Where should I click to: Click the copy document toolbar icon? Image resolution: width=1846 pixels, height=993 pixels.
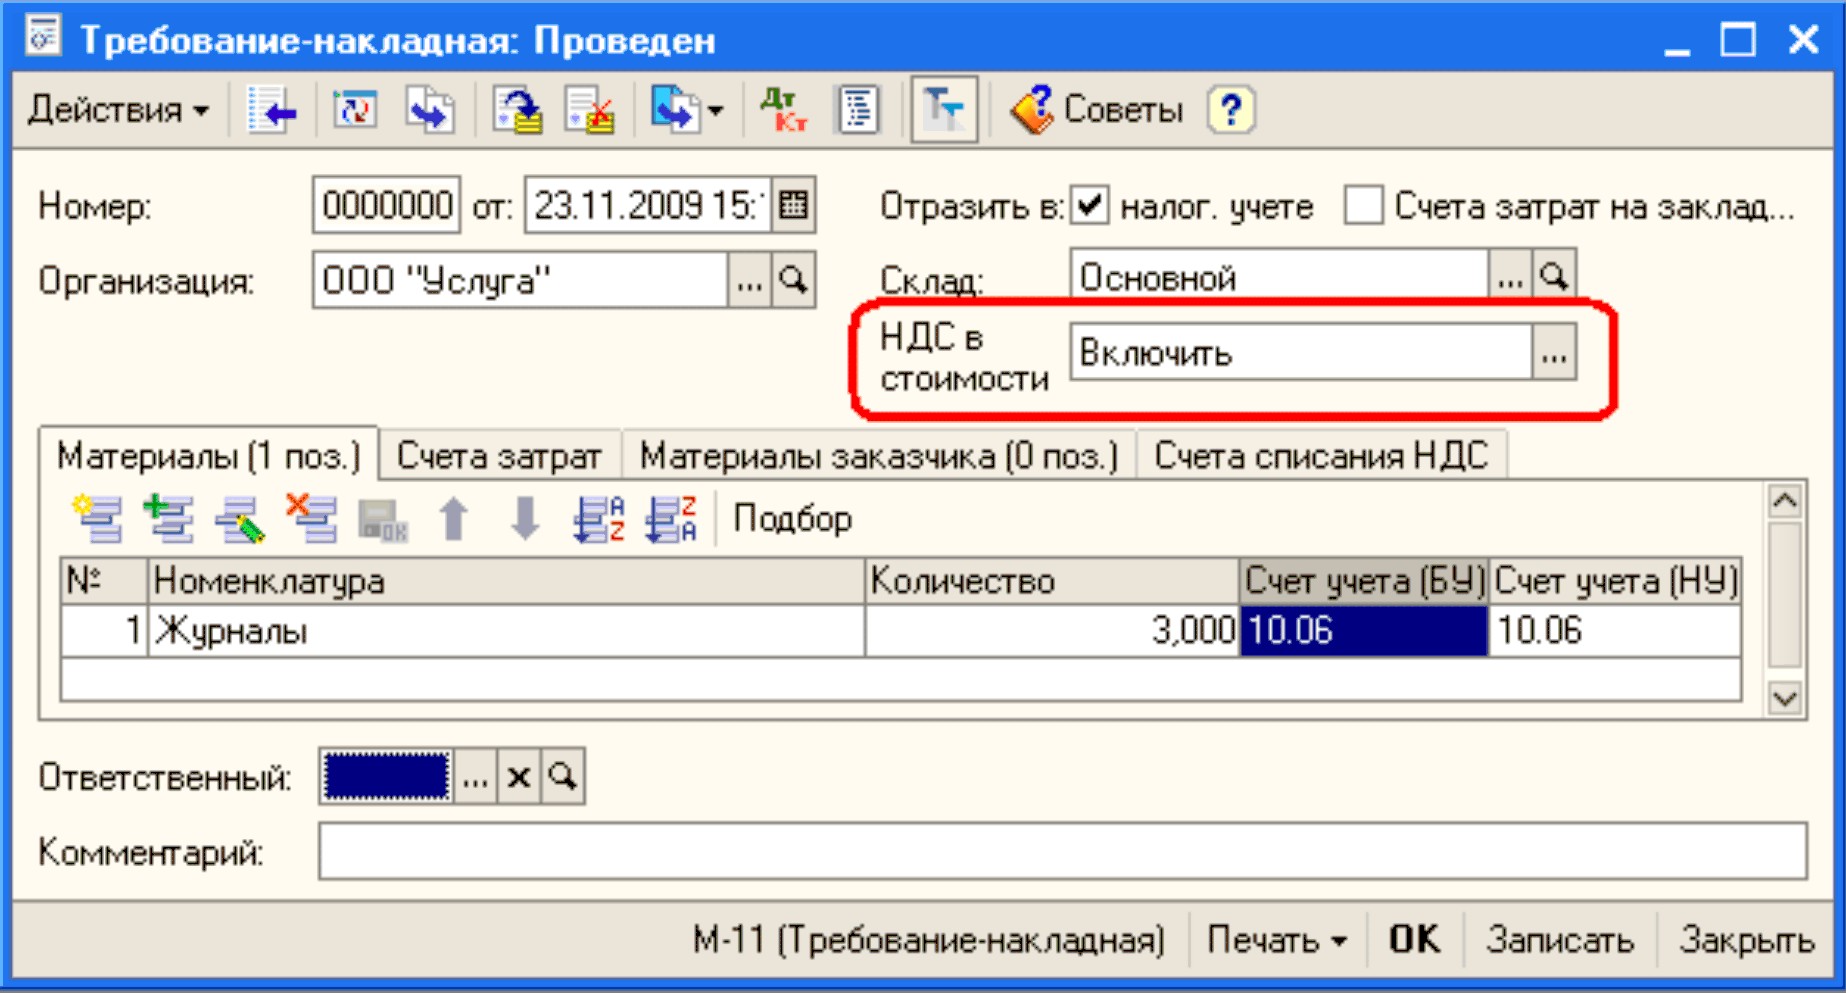[x=430, y=109]
